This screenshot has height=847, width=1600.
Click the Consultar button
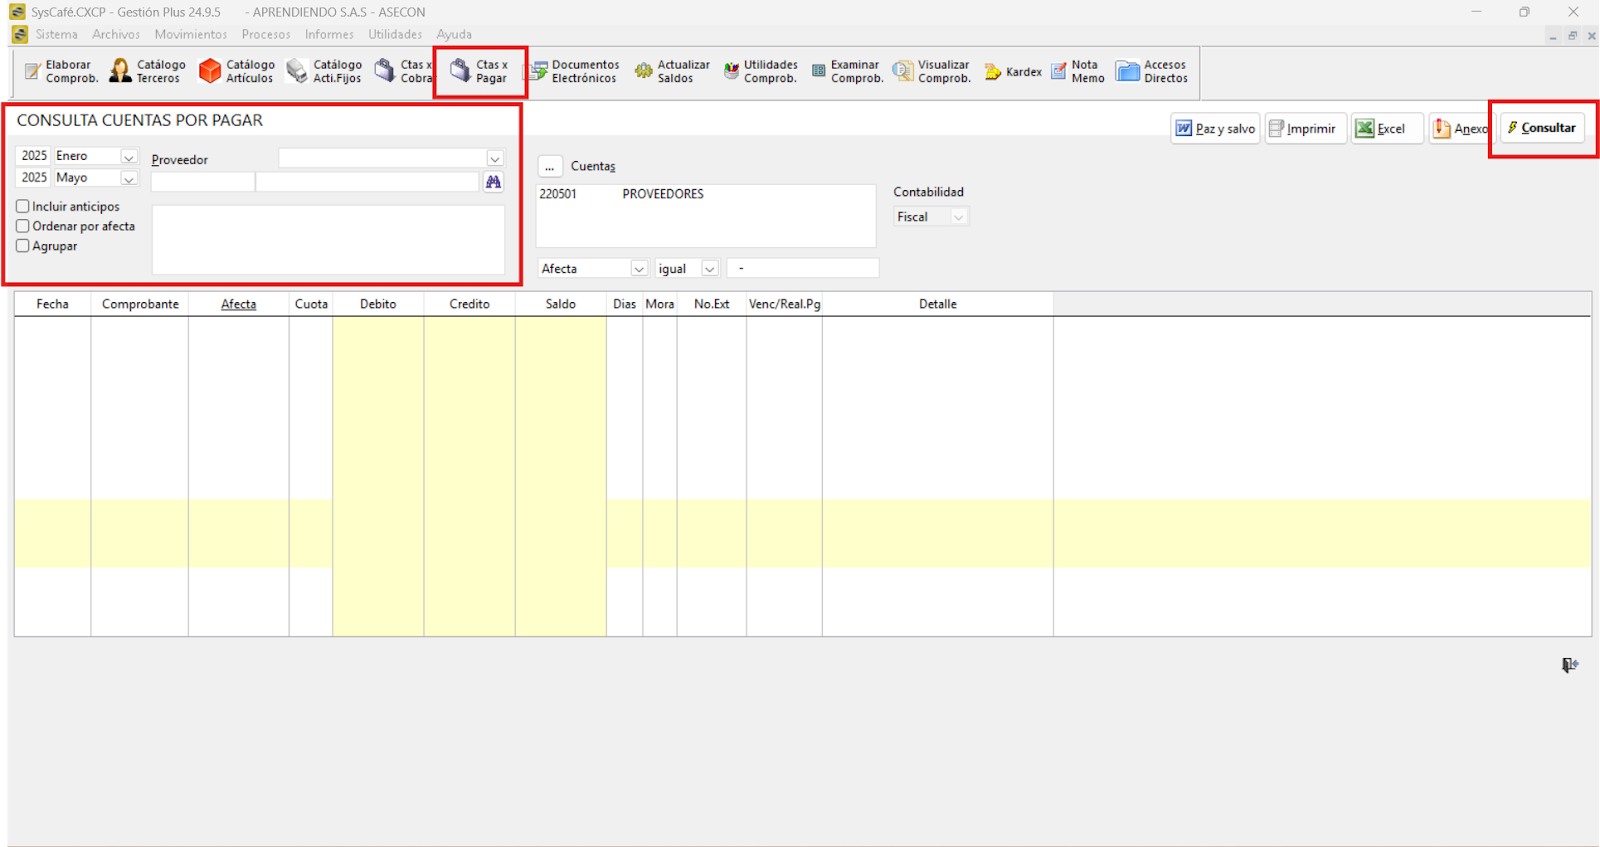[x=1542, y=128]
